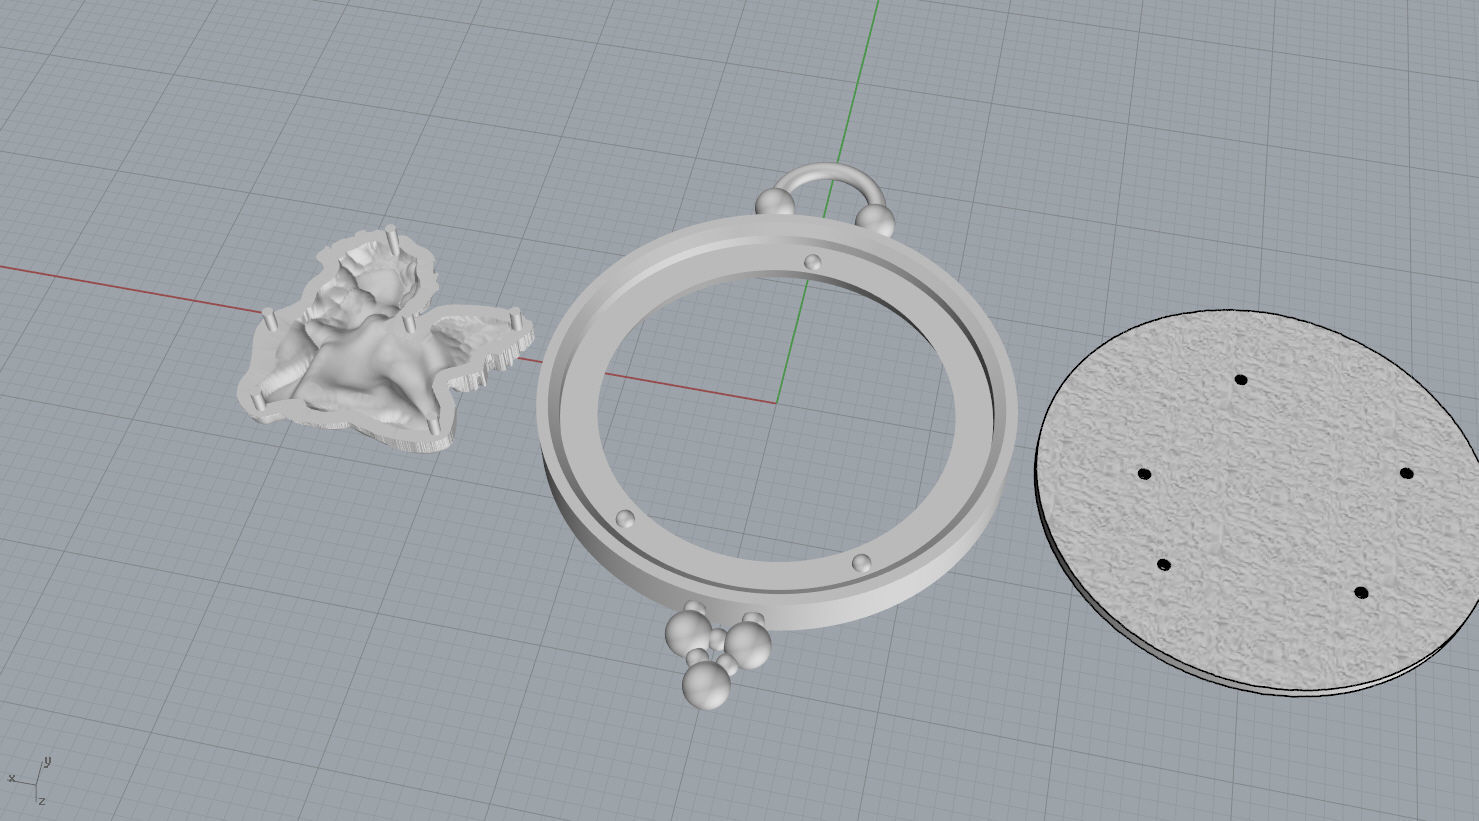Click the topmost peg on the ring ledge
The image size is (1479, 821).
(813, 263)
